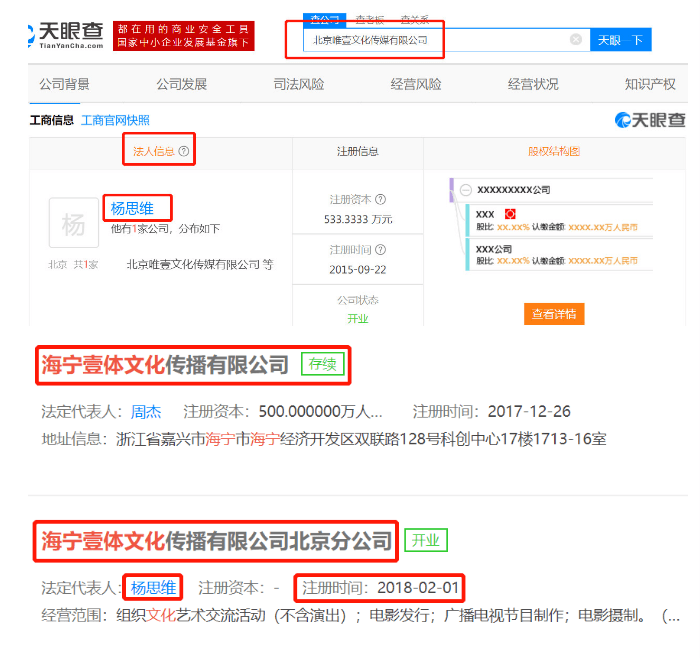This screenshot has height=658, width=700.
Task: Click the help icon next to 法人信息
Action: (x=183, y=152)
